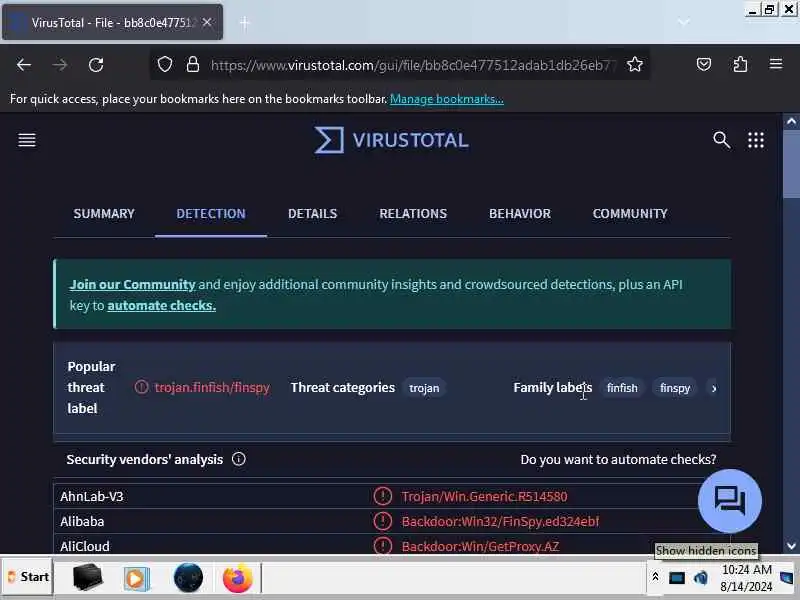This screenshot has width=800, height=600.
Task: Open the Windows Start button
Action: 28,577
